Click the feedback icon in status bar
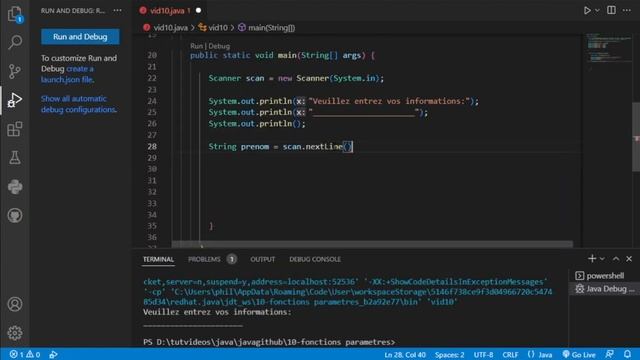The image size is (640, 360). (x=609, y=354)
